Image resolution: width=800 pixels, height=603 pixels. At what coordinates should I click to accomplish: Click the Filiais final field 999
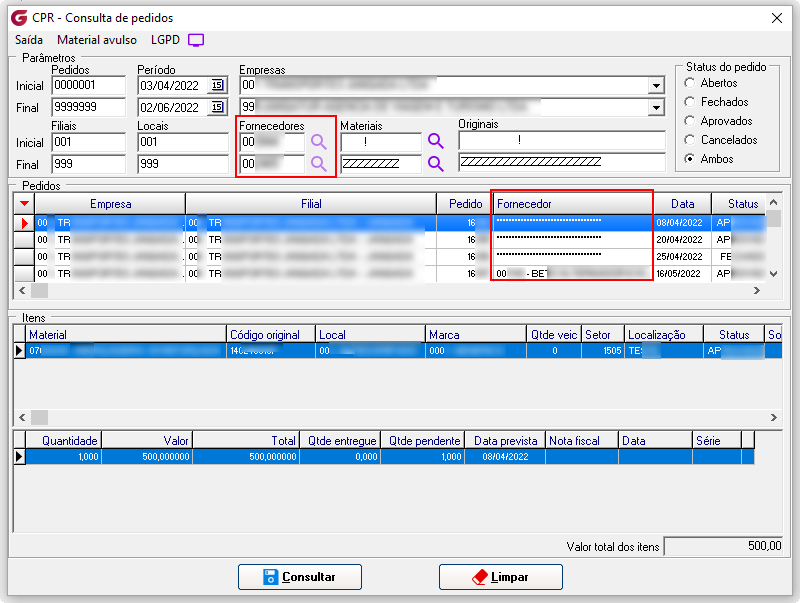[88, 164]
